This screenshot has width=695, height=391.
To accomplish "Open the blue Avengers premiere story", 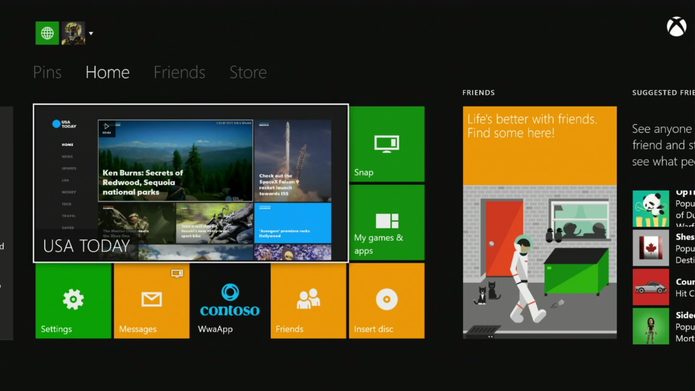I will [293, 223].
